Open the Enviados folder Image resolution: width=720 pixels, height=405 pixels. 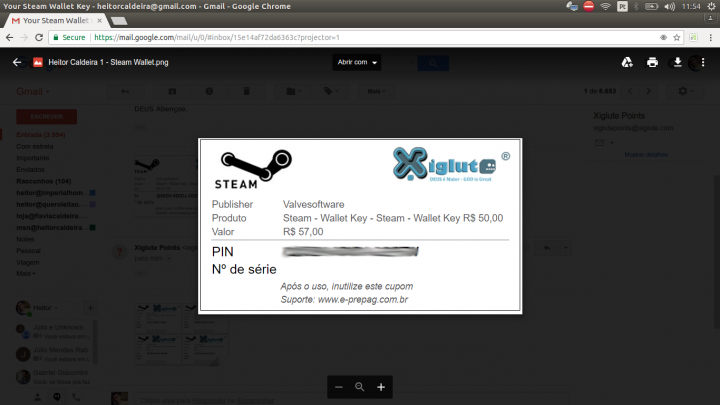(x=30, y=169)
